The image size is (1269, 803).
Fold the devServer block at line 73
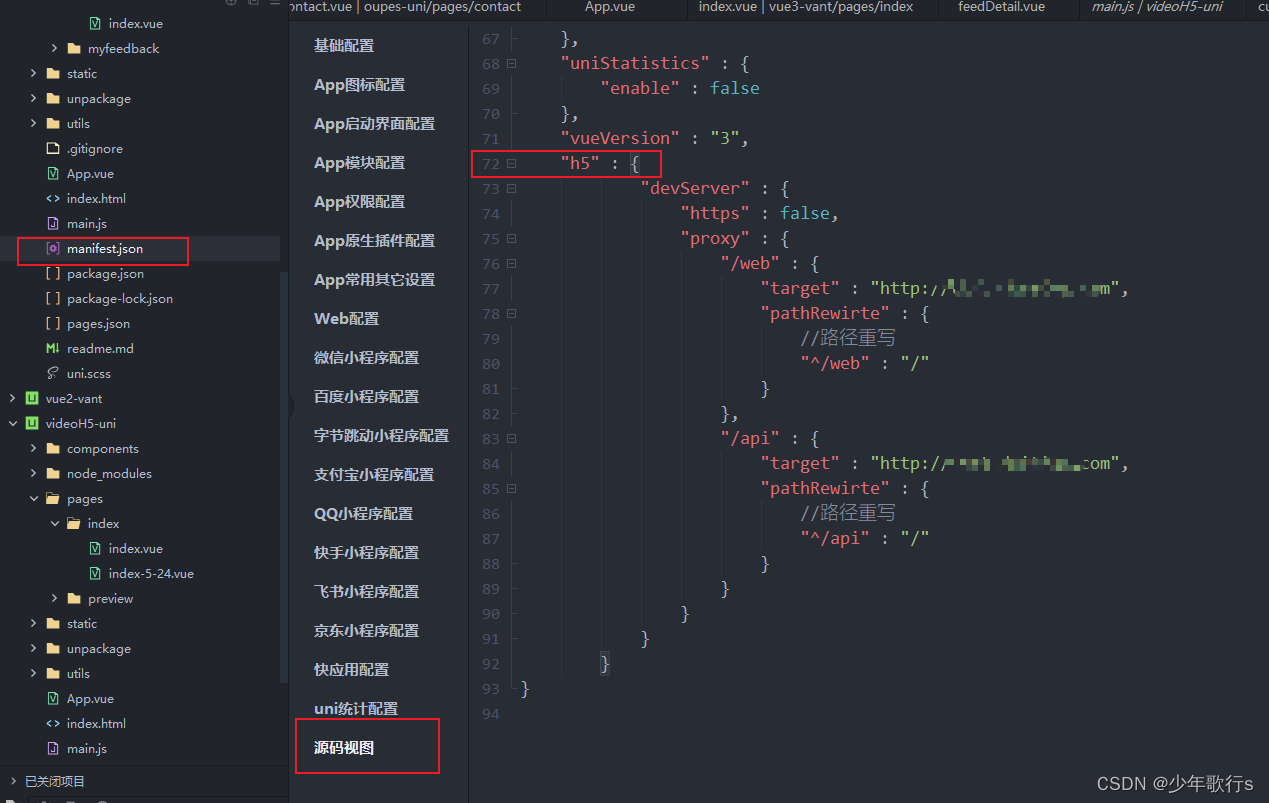pos(511,188)
